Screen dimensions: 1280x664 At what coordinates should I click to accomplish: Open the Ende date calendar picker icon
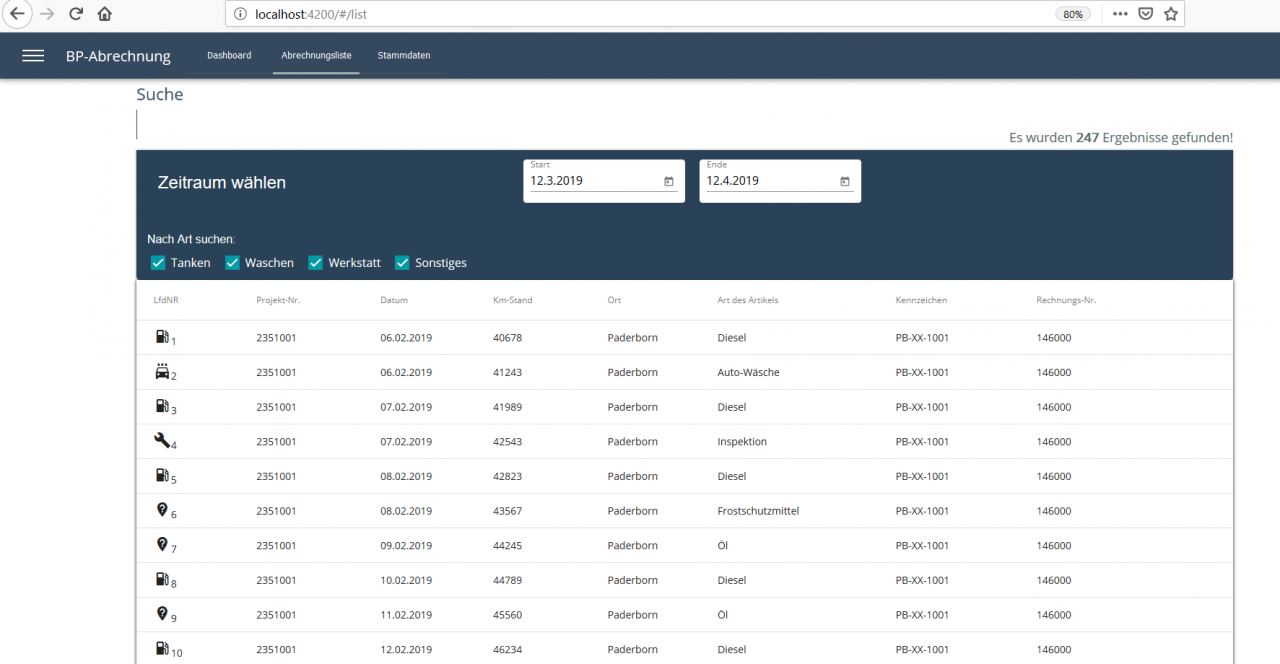(x=845, y=181)
